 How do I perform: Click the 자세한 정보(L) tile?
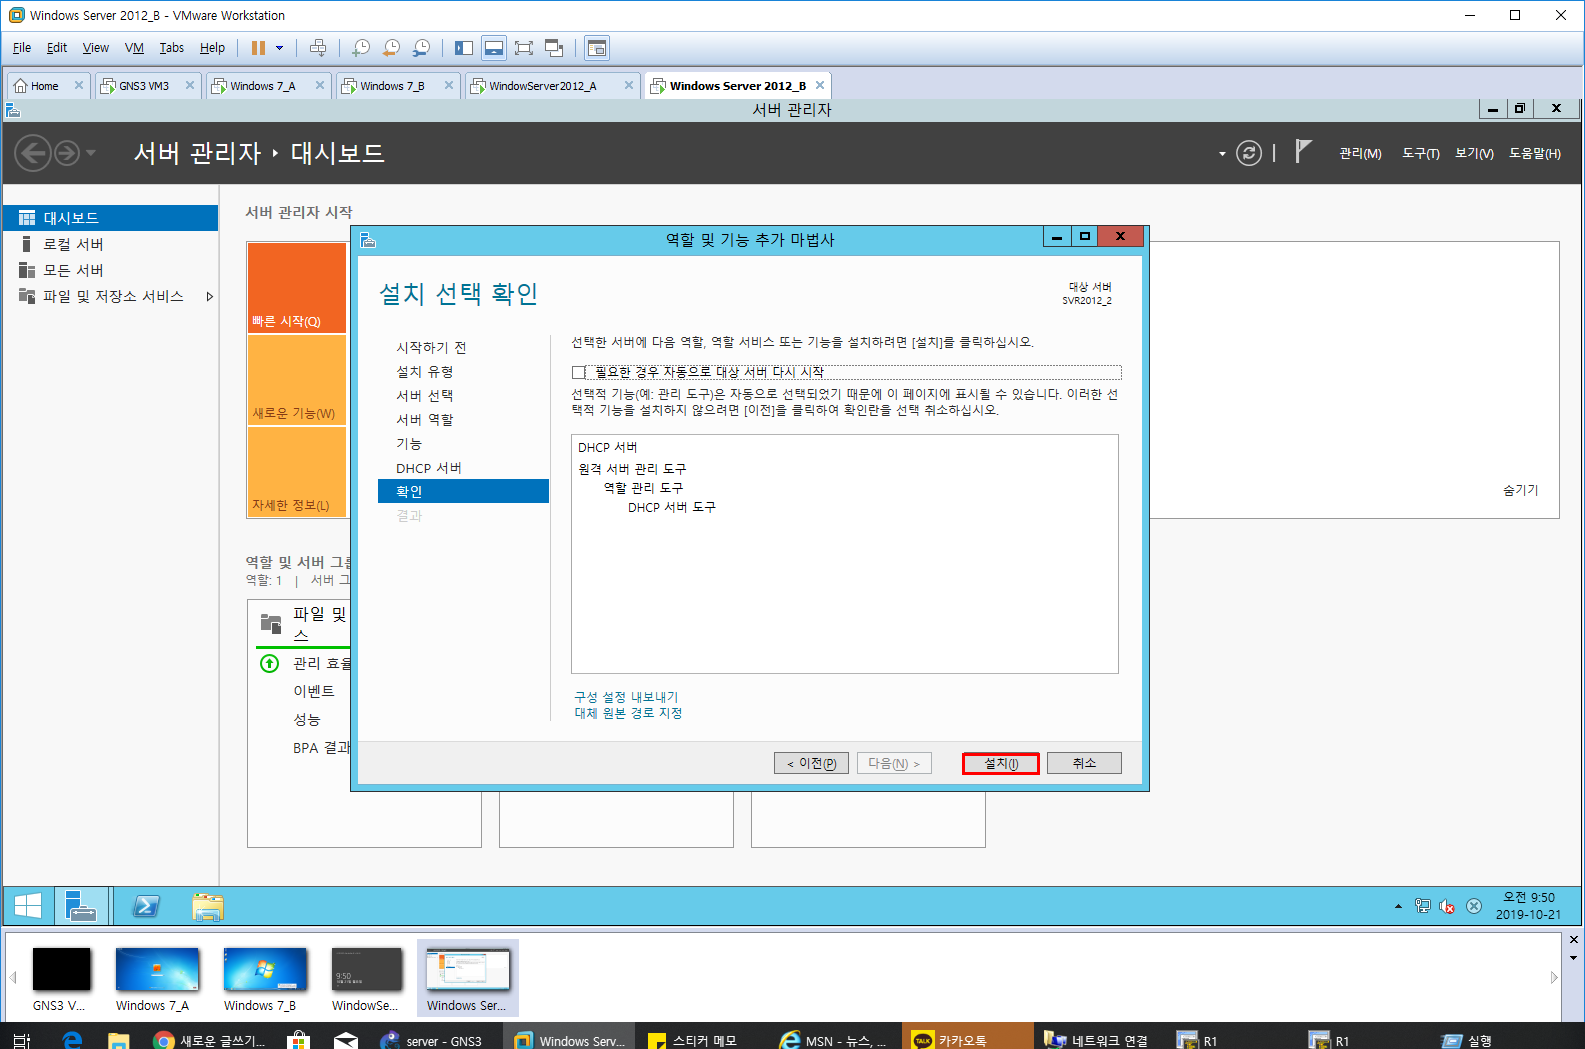pyautogui.click(x=297, y=472)
